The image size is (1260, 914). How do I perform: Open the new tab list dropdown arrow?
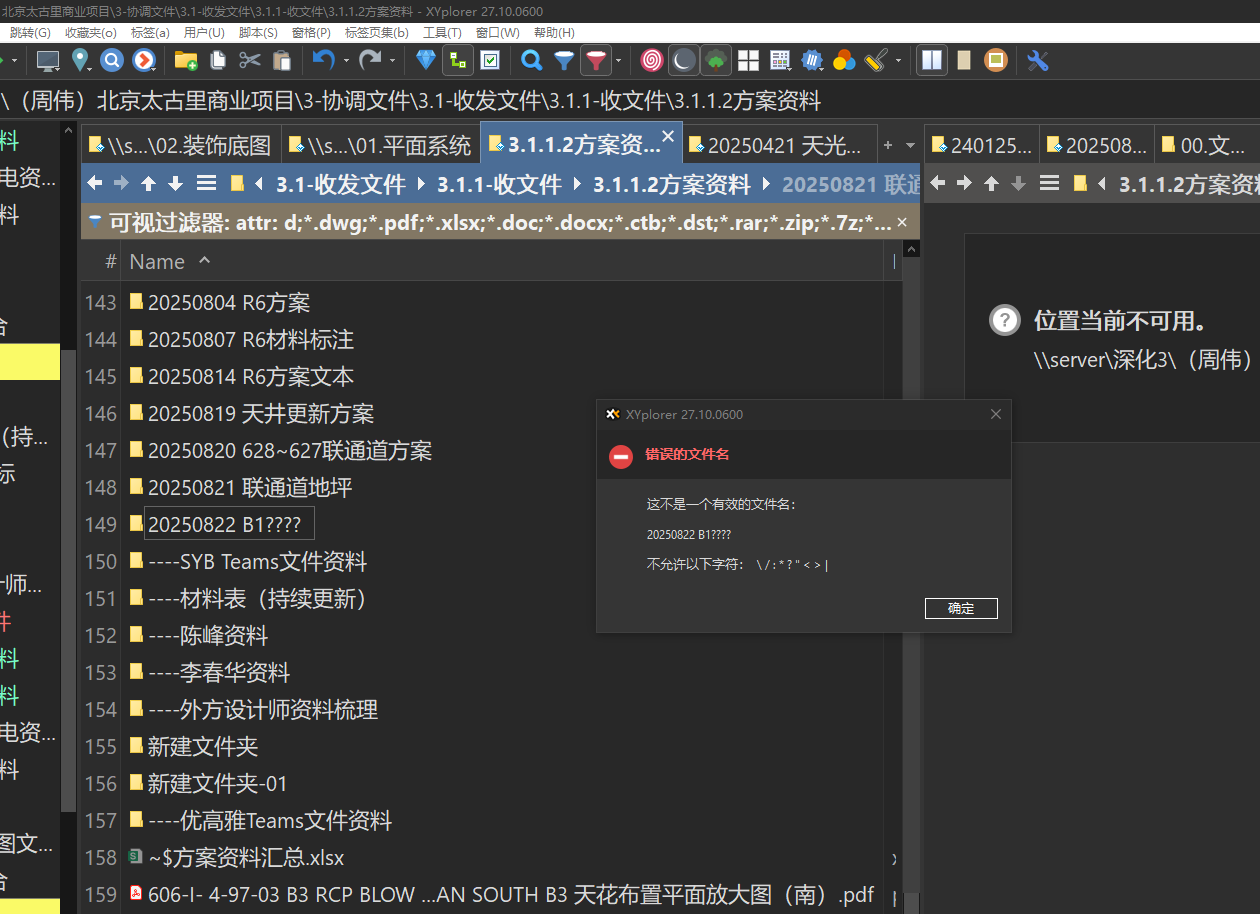coord(909,146)
